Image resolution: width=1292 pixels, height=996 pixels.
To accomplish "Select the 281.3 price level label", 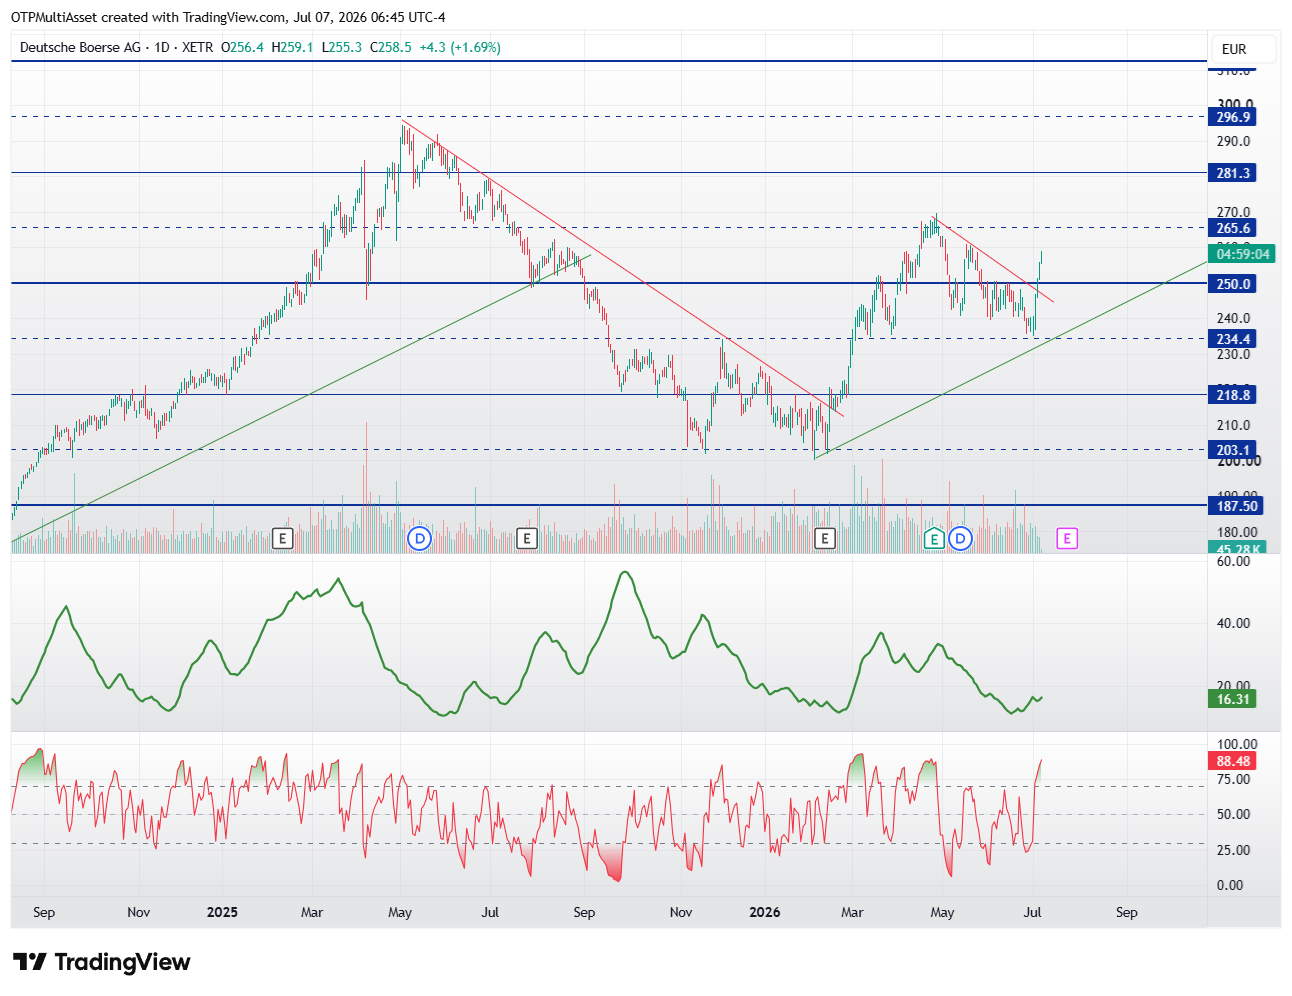I will pos(1233,173).
